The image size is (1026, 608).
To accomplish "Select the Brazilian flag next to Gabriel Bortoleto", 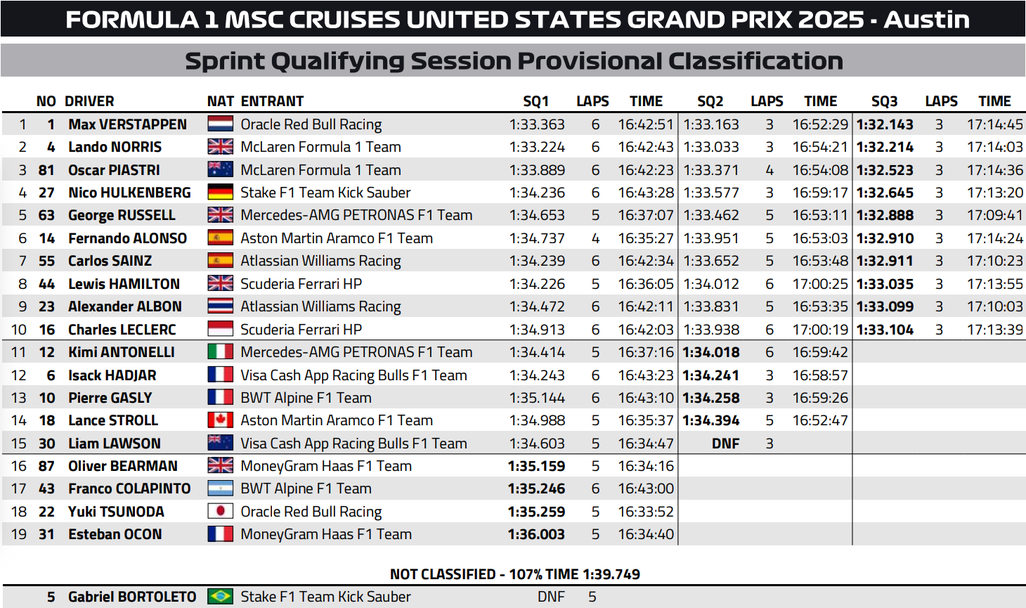I will pyautogui.click(x=220, y=597).
